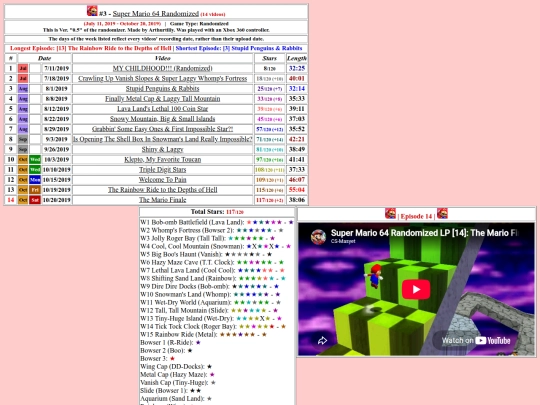Click the W13 Tiny-Huge Island (Wet-Dry) row

coord(211,318)
